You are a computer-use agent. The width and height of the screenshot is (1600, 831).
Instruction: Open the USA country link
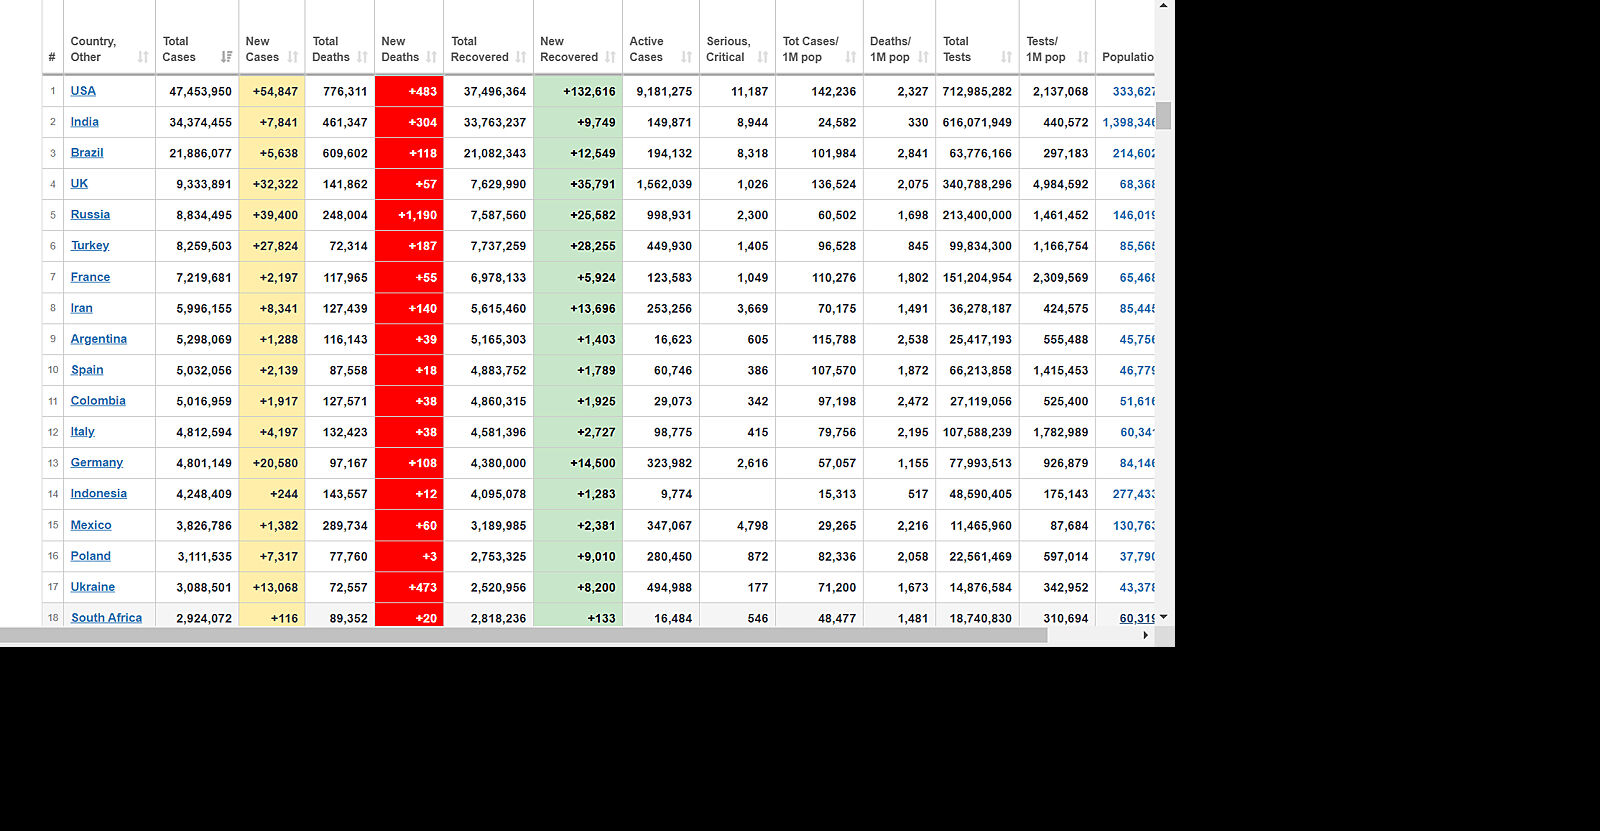83,91
